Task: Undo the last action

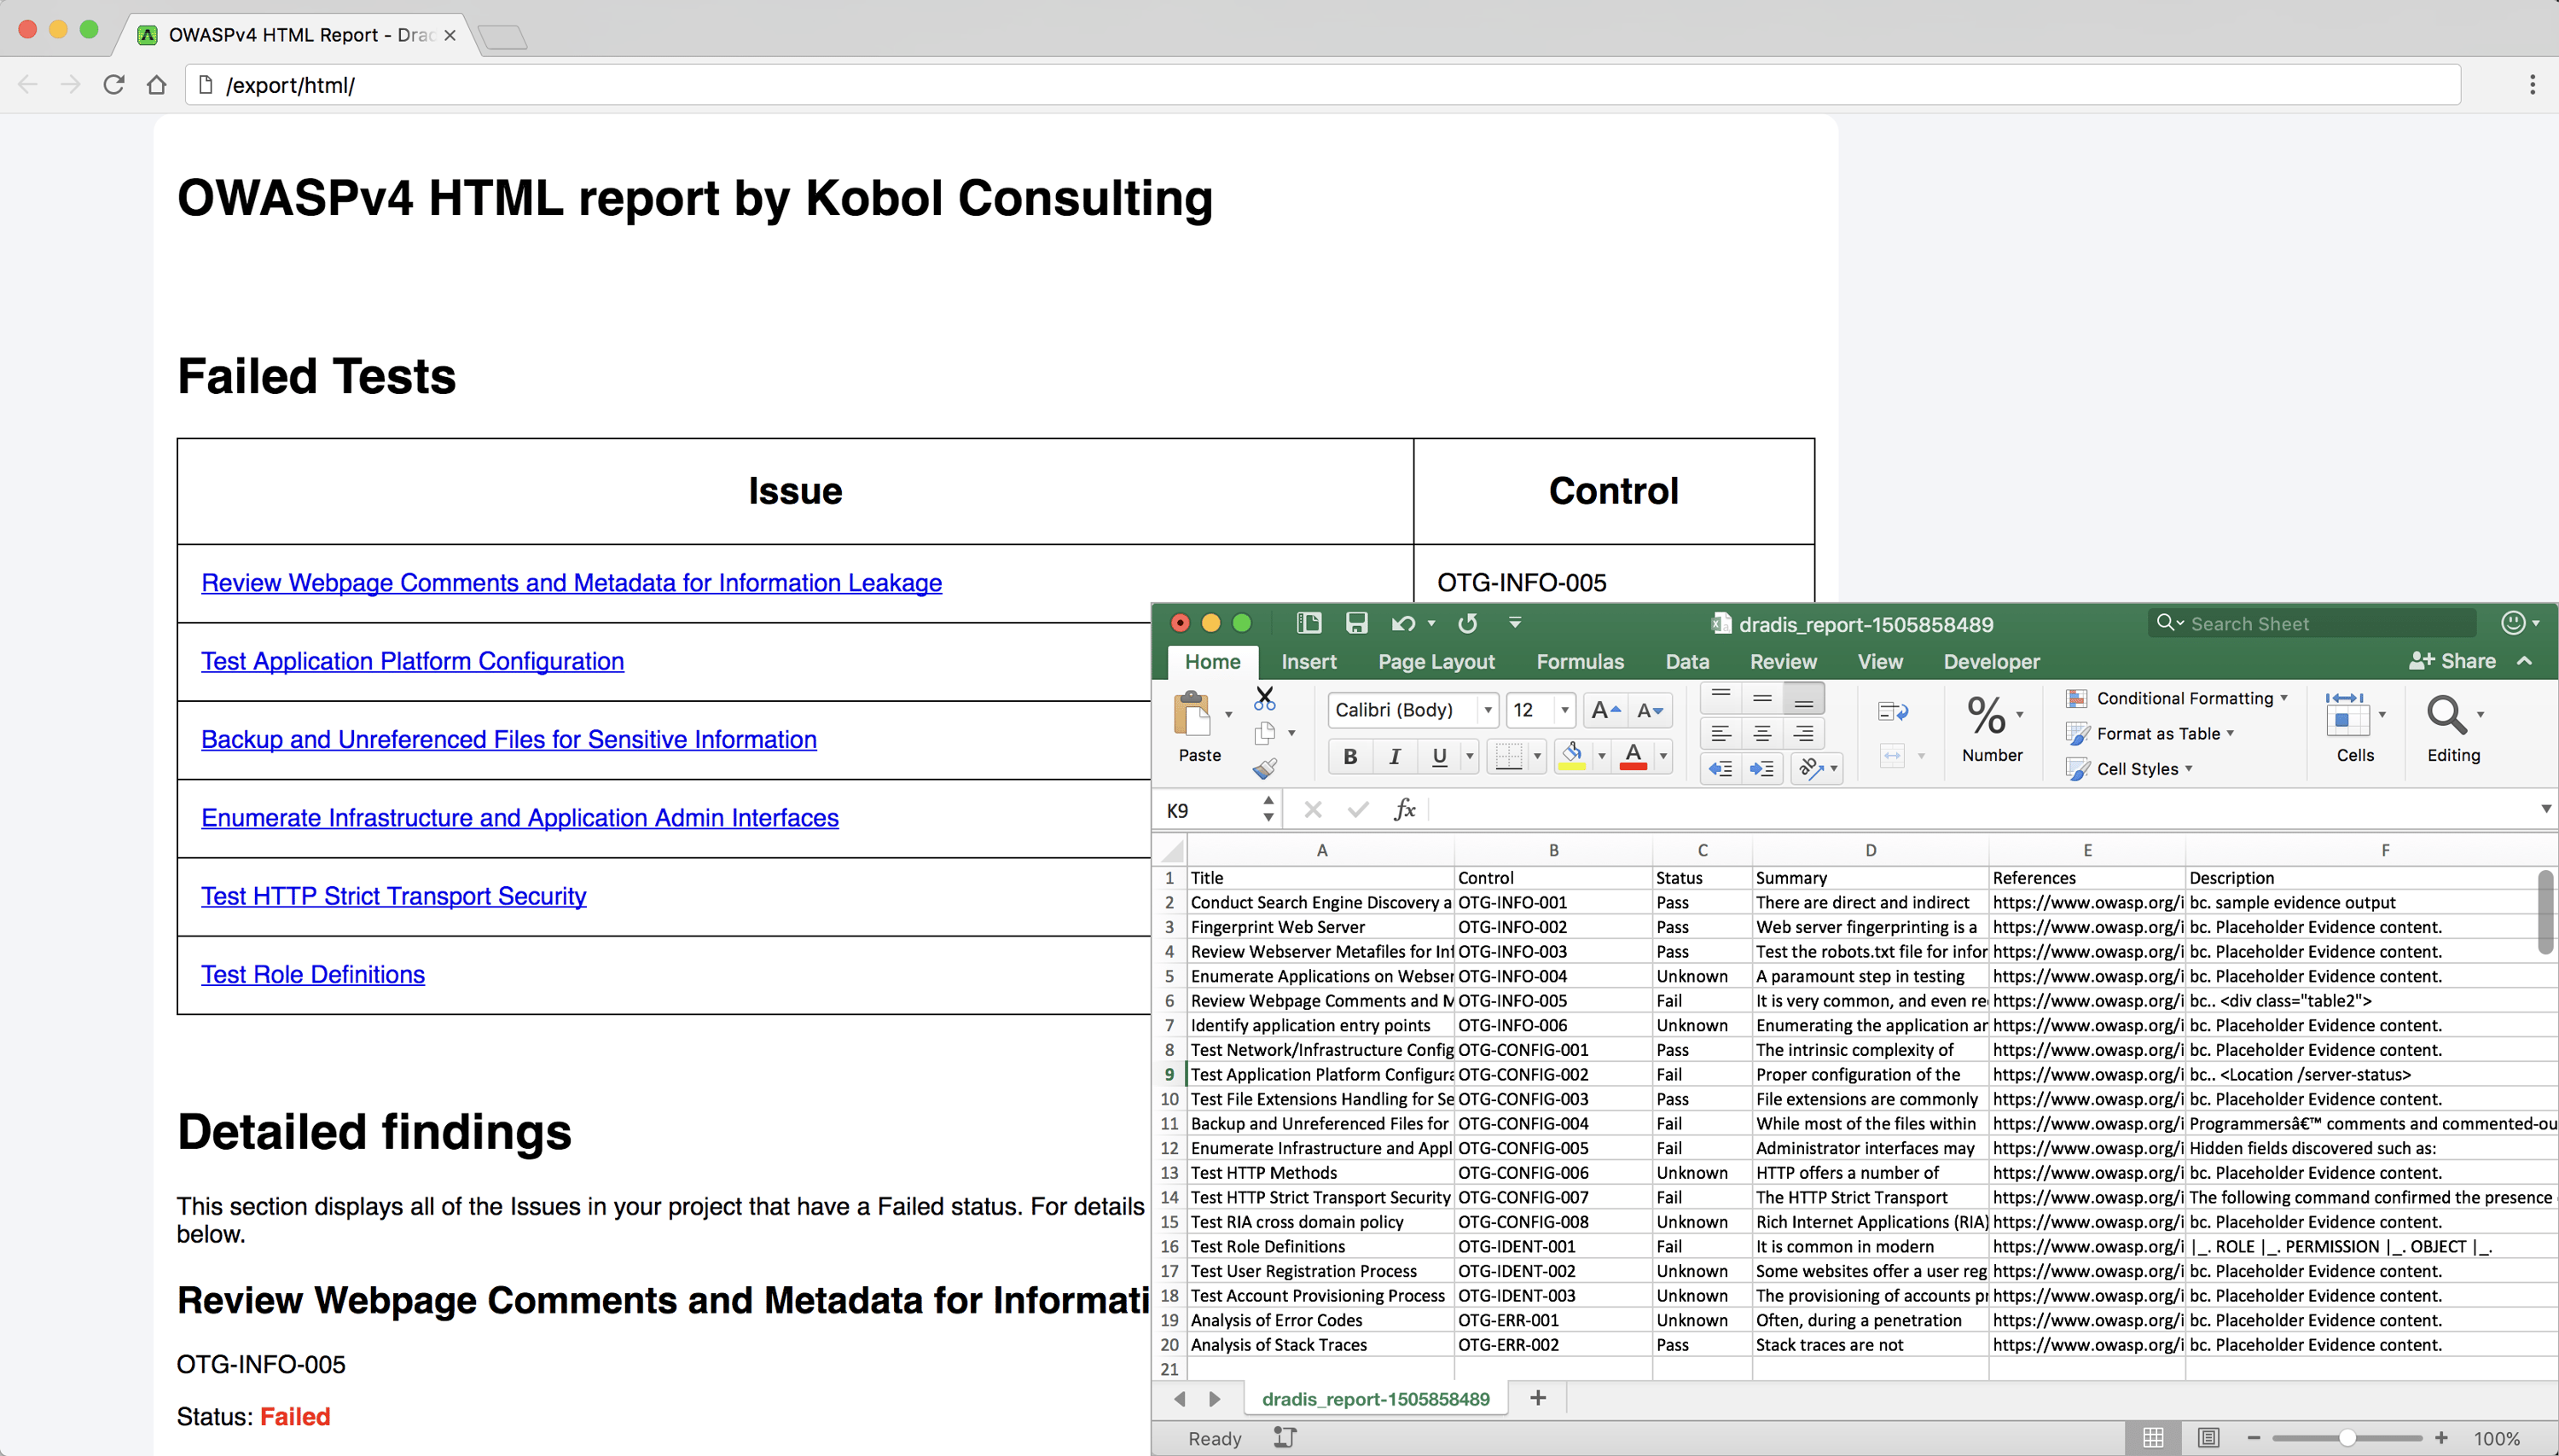Action: (x=1404, y=623)
